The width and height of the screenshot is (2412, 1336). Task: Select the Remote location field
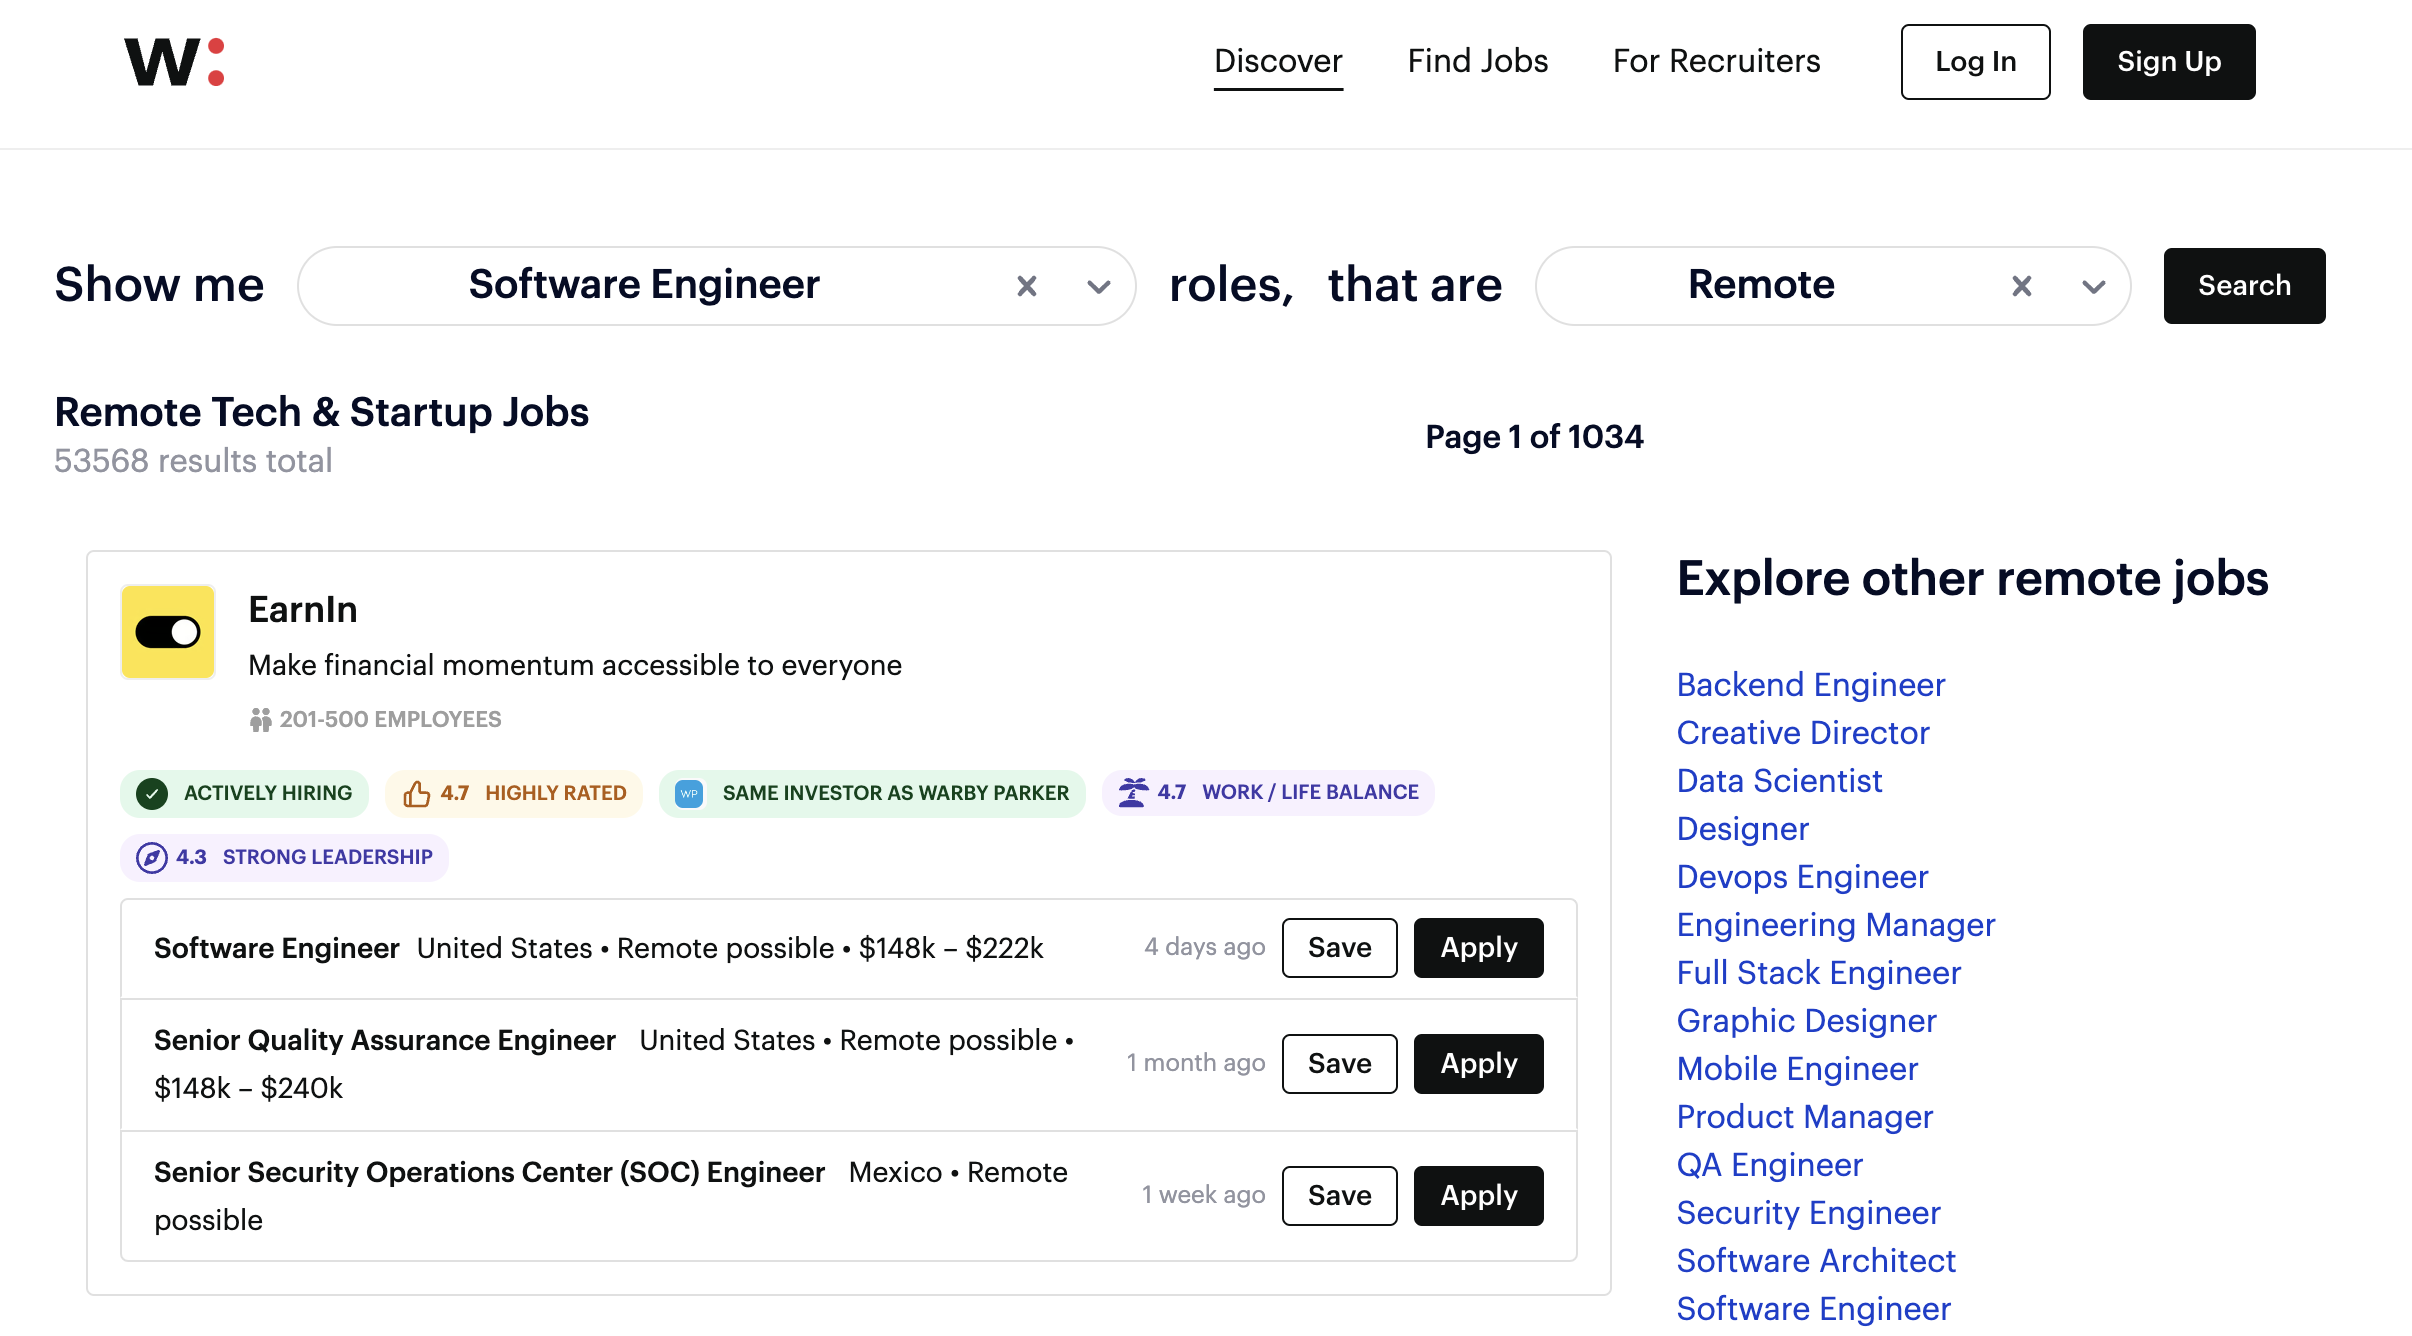[1832, 286]
